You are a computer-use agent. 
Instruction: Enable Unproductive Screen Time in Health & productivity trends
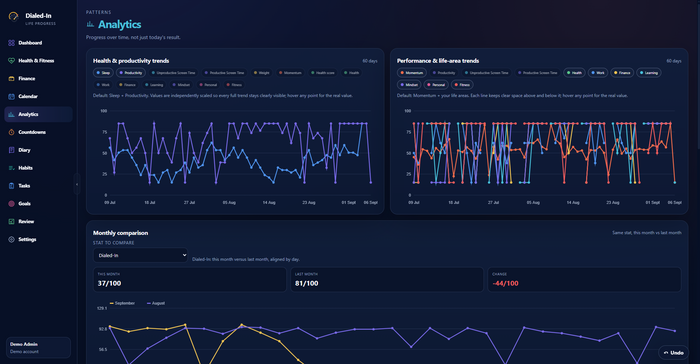pyautogui.click(x=173, y=73)
